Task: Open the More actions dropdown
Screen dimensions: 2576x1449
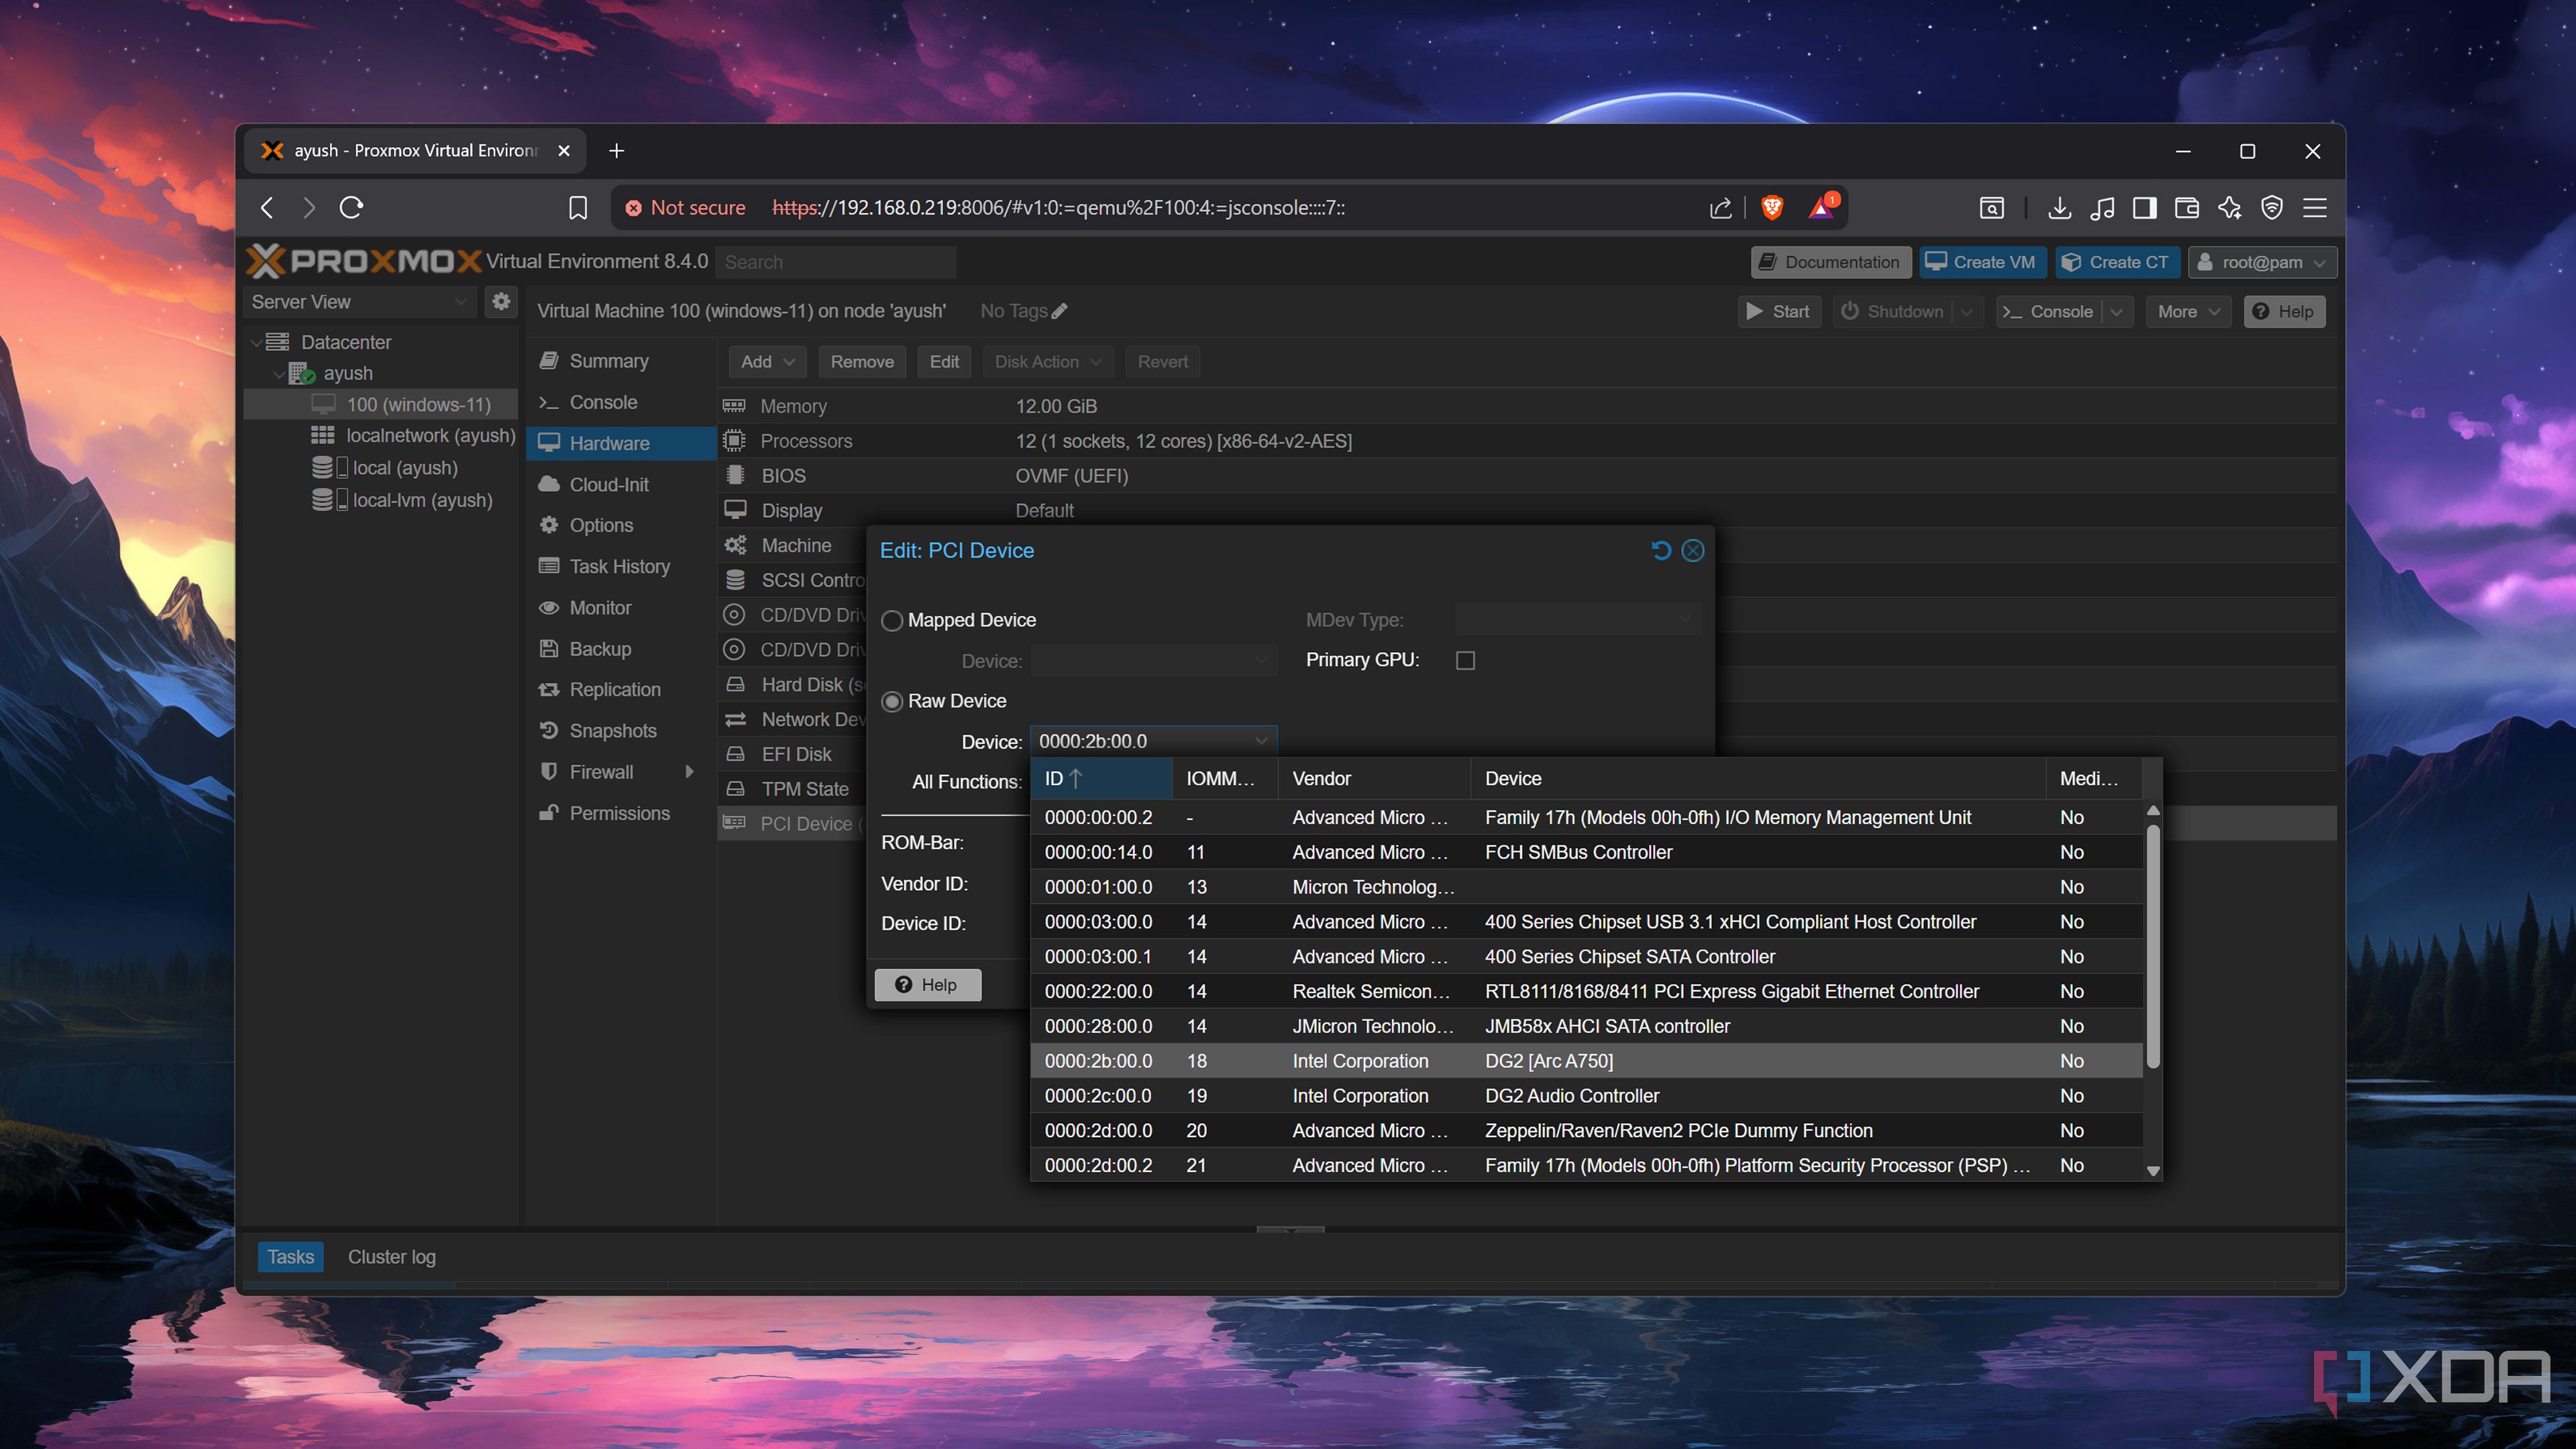Action: point(2188,312)
